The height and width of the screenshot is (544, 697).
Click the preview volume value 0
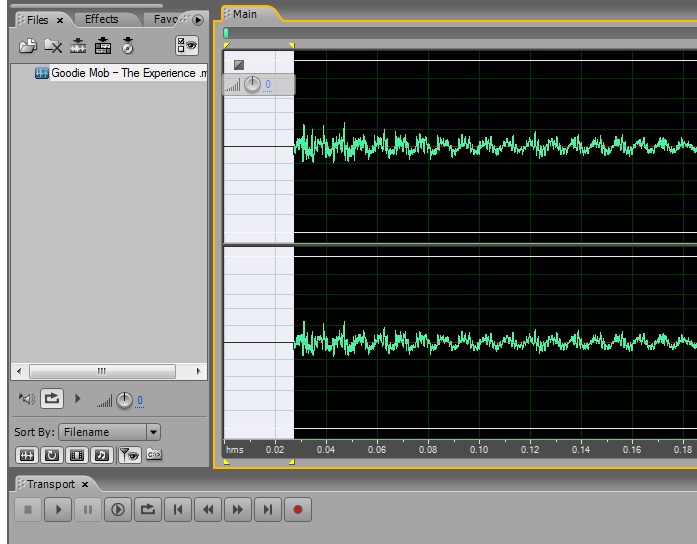point(140,400)
